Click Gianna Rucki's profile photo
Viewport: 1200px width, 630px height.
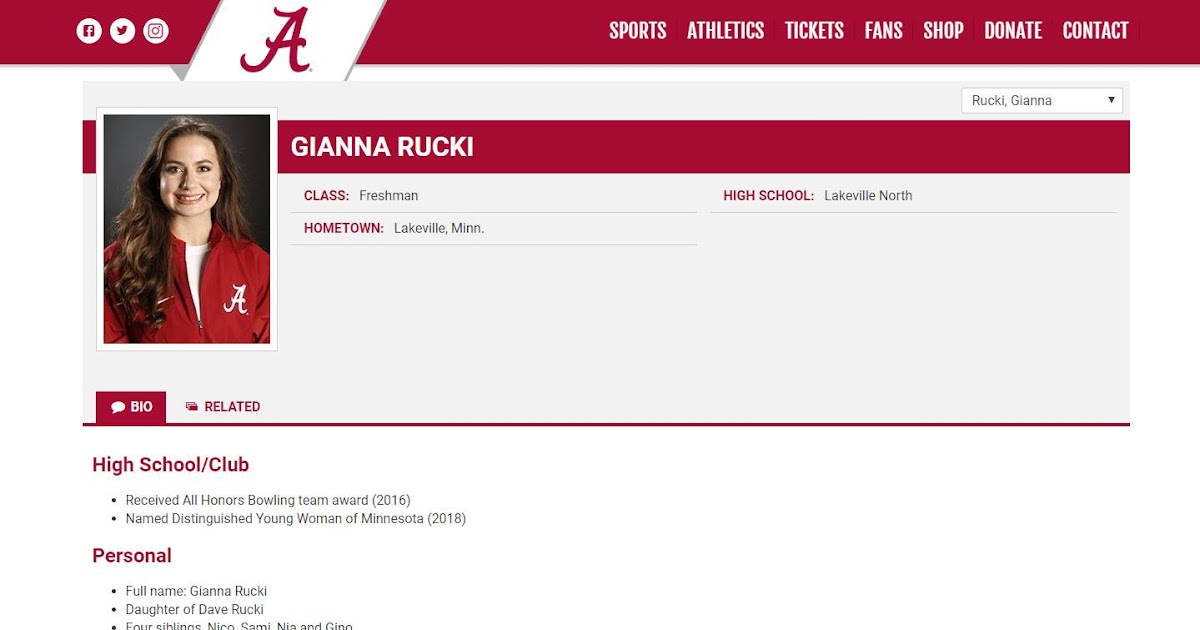187,229
